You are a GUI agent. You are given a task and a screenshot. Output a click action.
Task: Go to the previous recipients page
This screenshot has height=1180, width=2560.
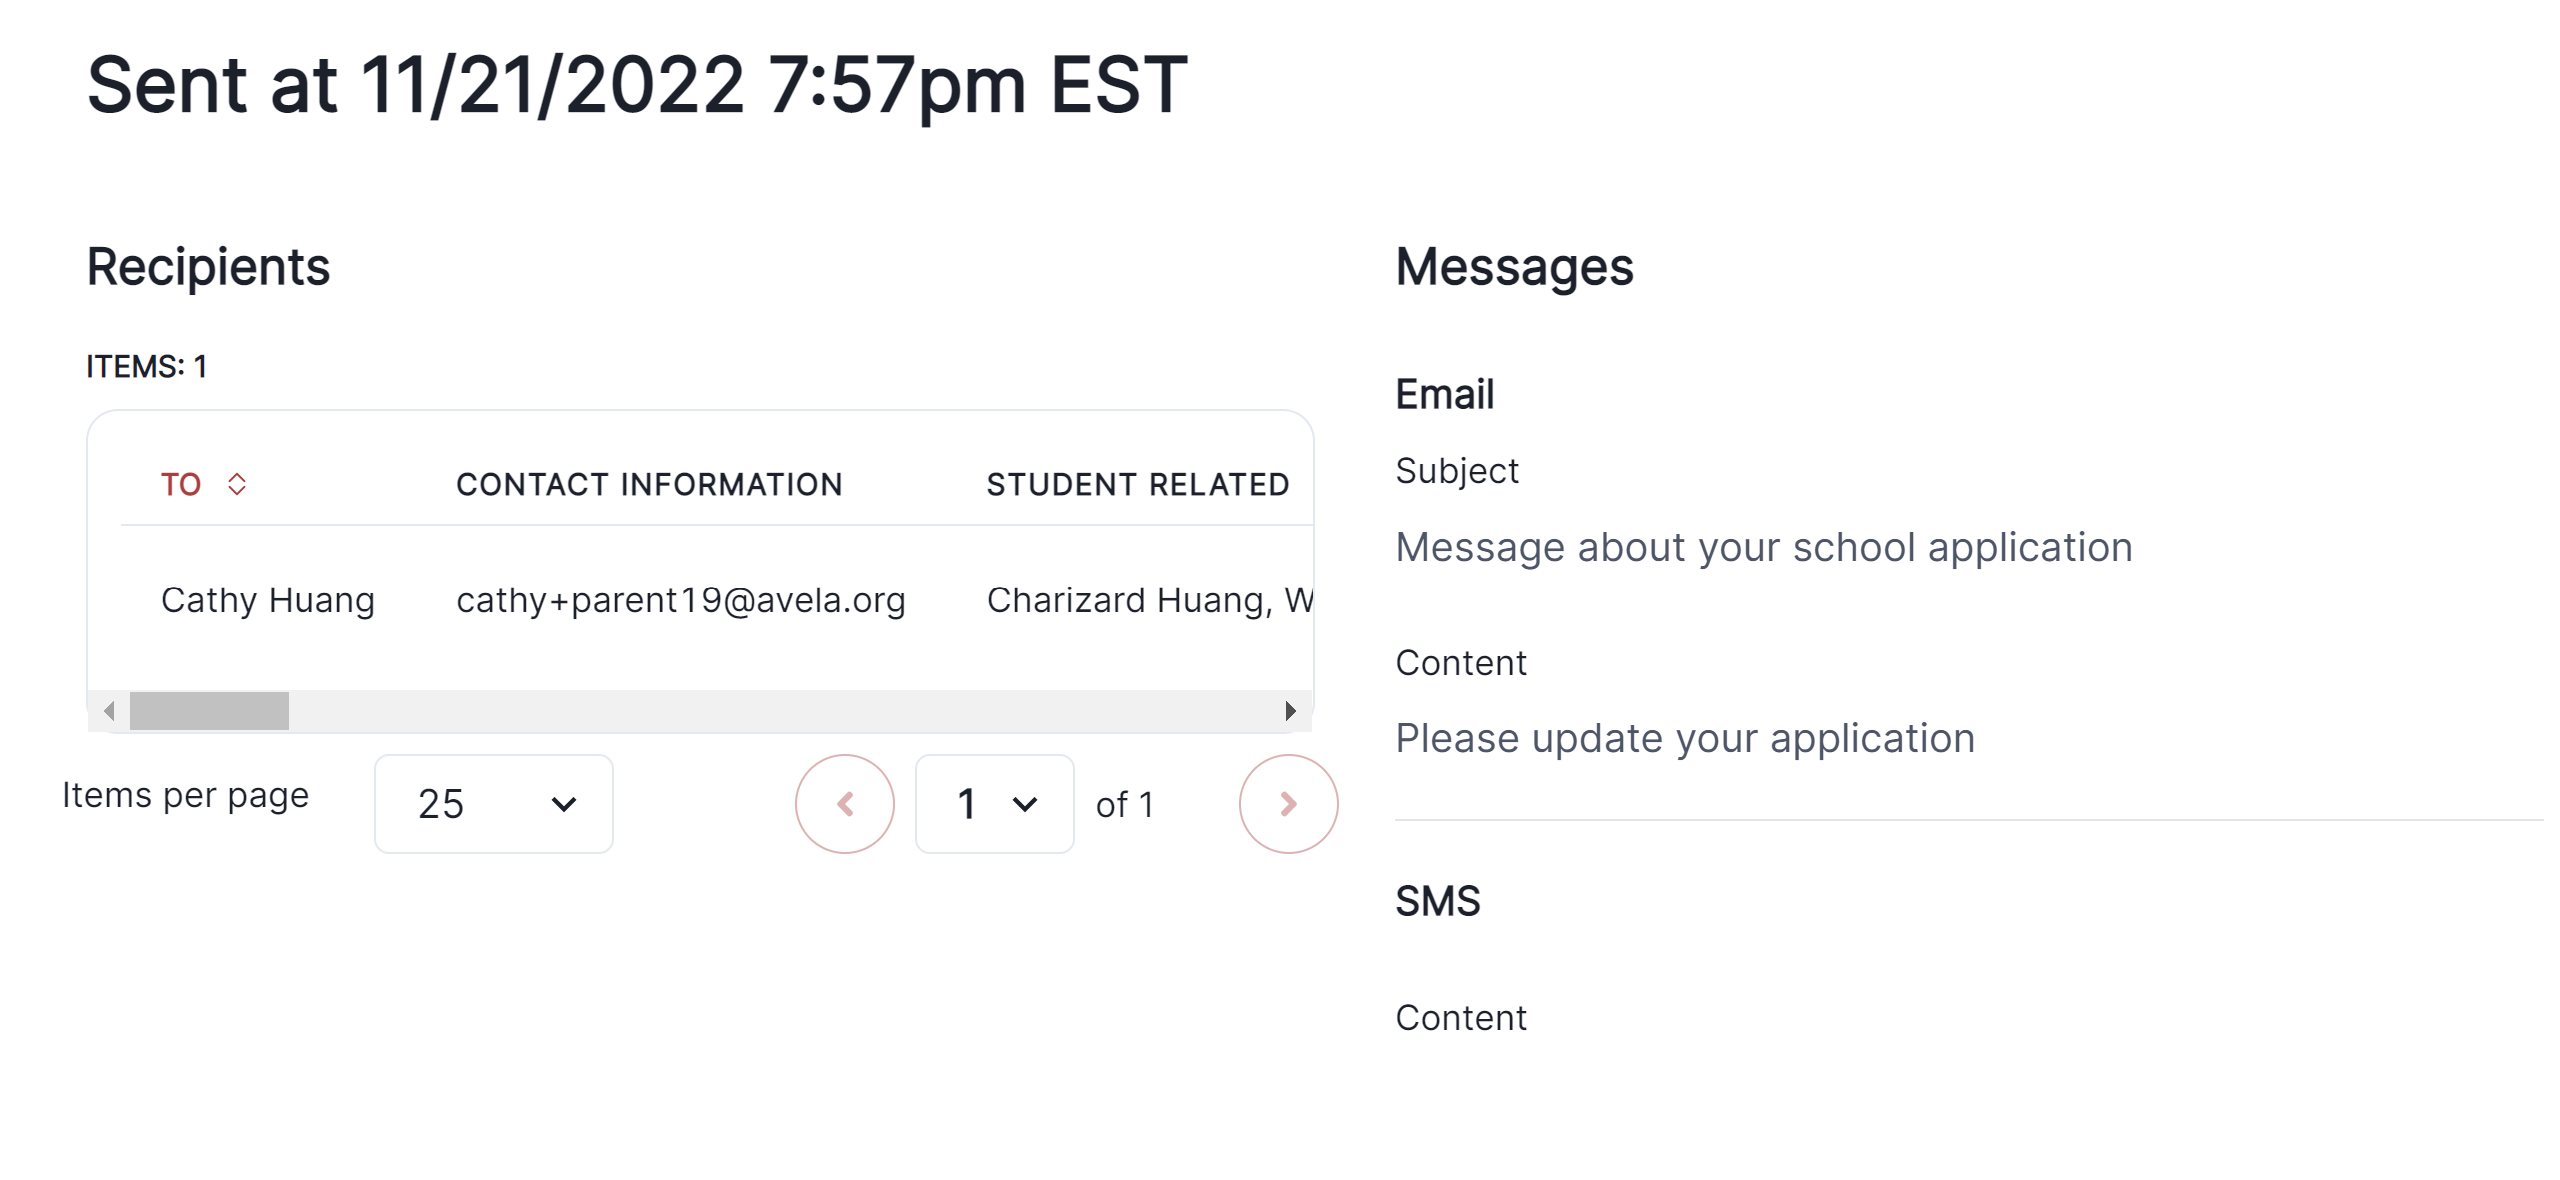point(845,804)
